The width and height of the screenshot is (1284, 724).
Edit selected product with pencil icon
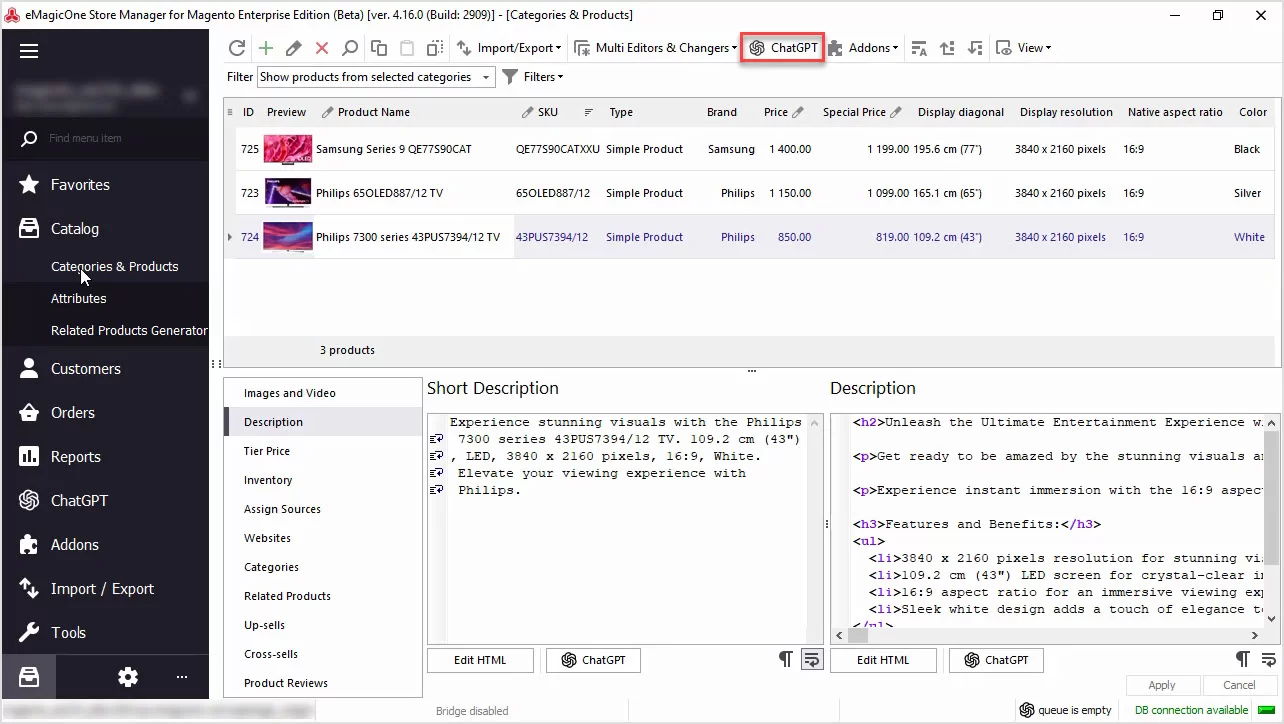point(293,48)
